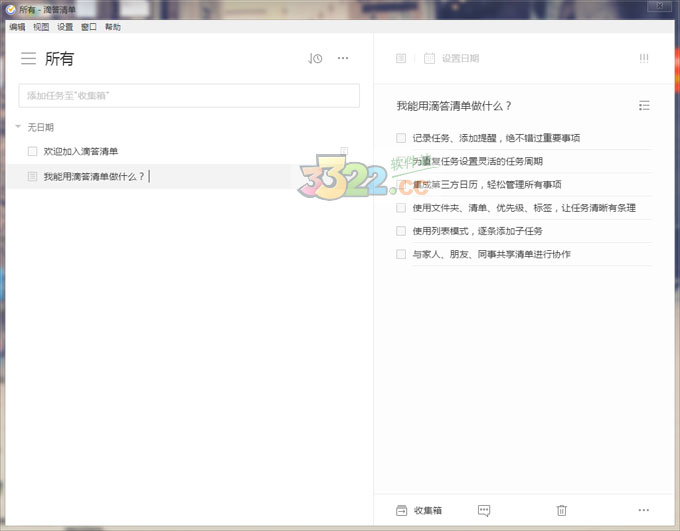Click the 所有 list heading
The height and width of the screenshot is (531, 680).
tap(59, 59)
